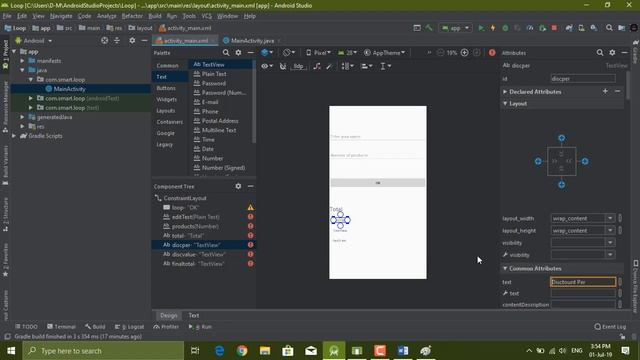Screen dimensions: 640x360
Task: Expand Declared Attributes section
Action: 505,92
